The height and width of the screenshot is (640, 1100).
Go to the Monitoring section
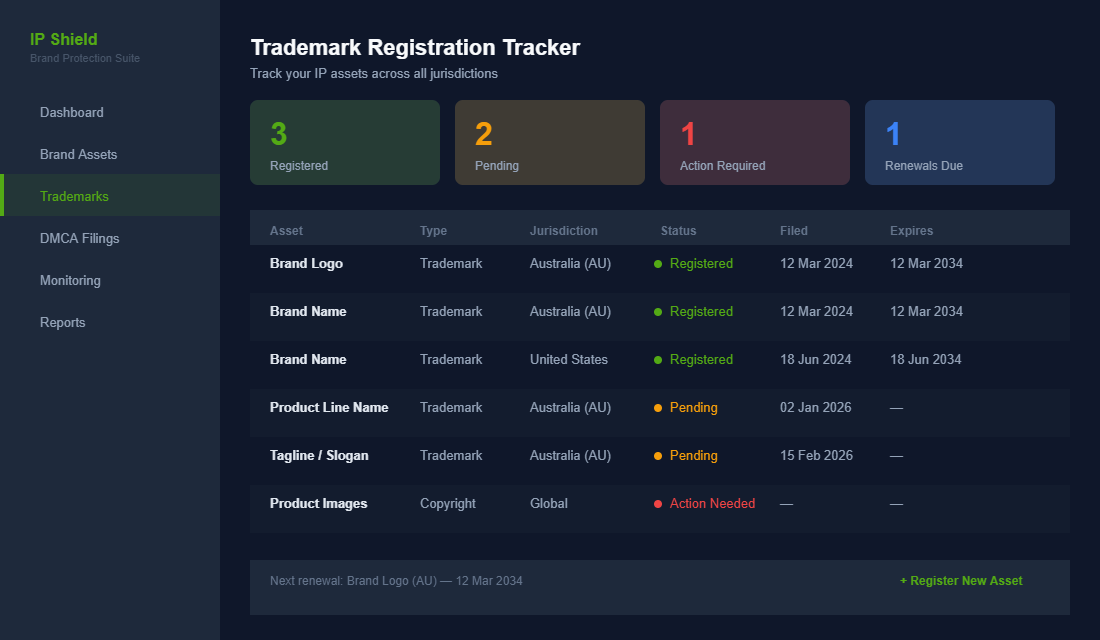pos(70,280)
